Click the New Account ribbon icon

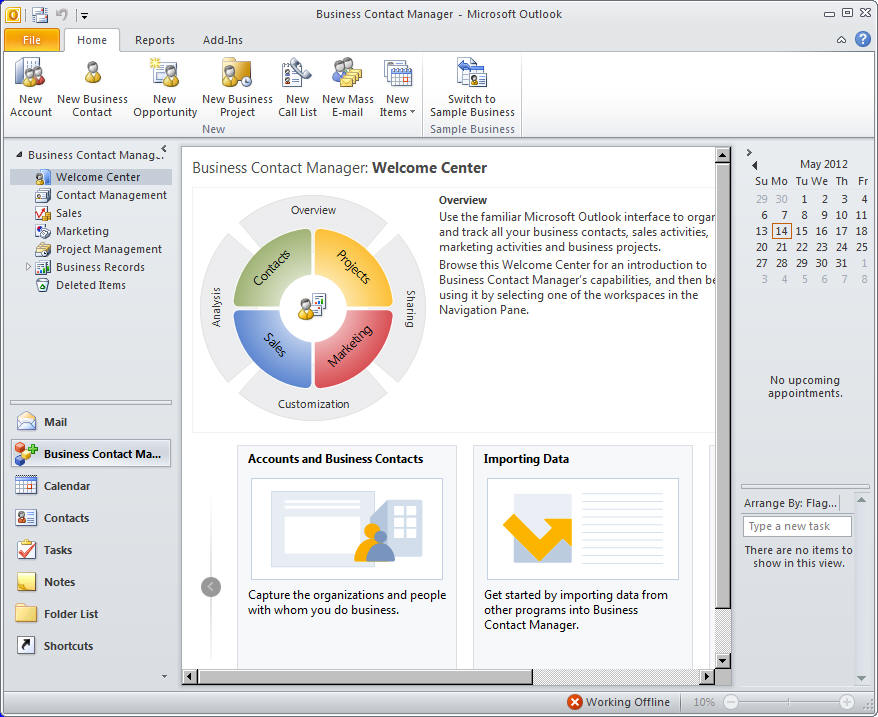tap(31, 87)
